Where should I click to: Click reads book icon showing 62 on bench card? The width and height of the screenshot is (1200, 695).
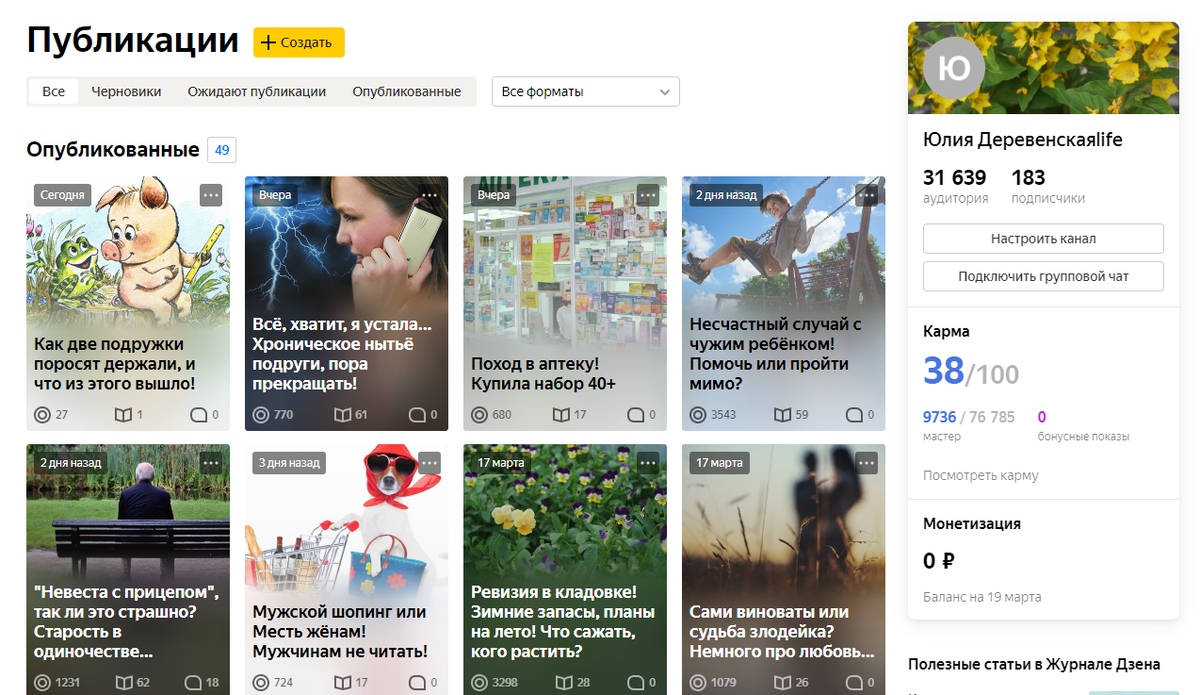124,683
